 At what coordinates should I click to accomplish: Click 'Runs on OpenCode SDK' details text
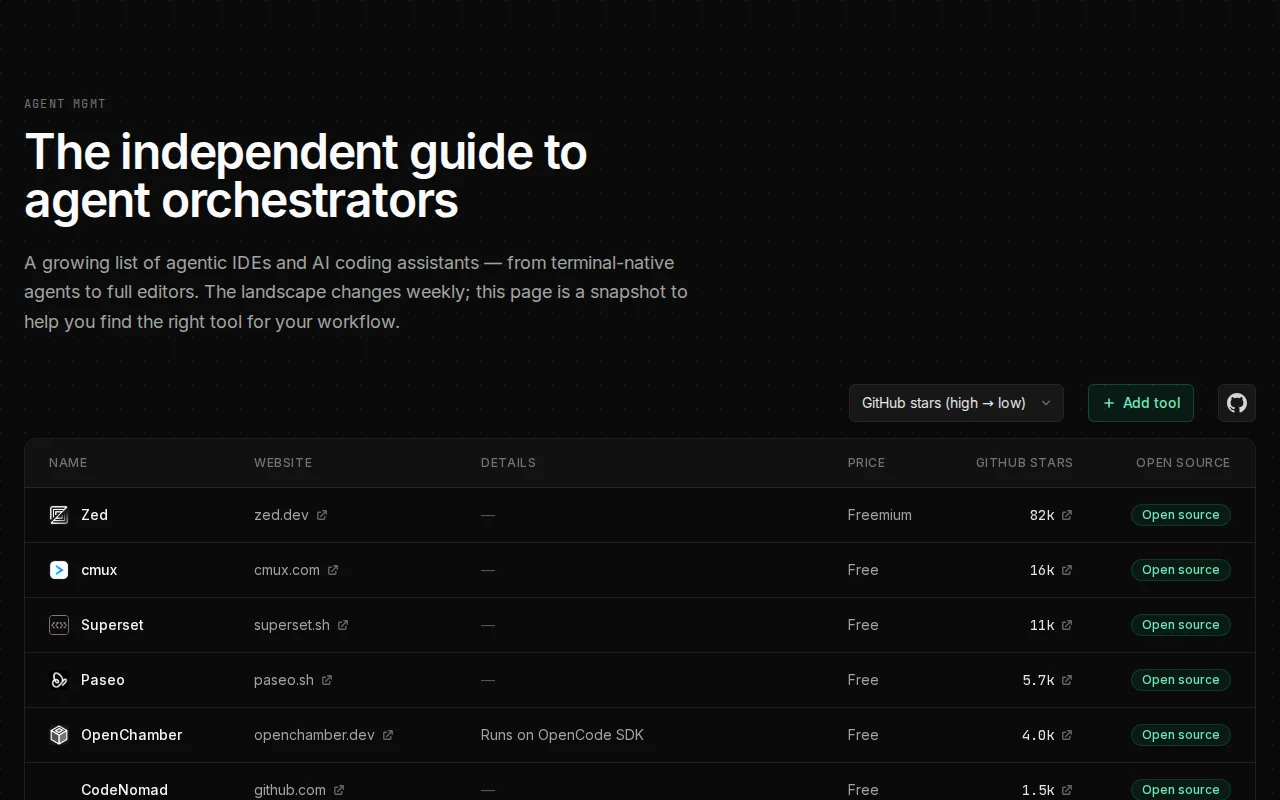tap(562, 735)
